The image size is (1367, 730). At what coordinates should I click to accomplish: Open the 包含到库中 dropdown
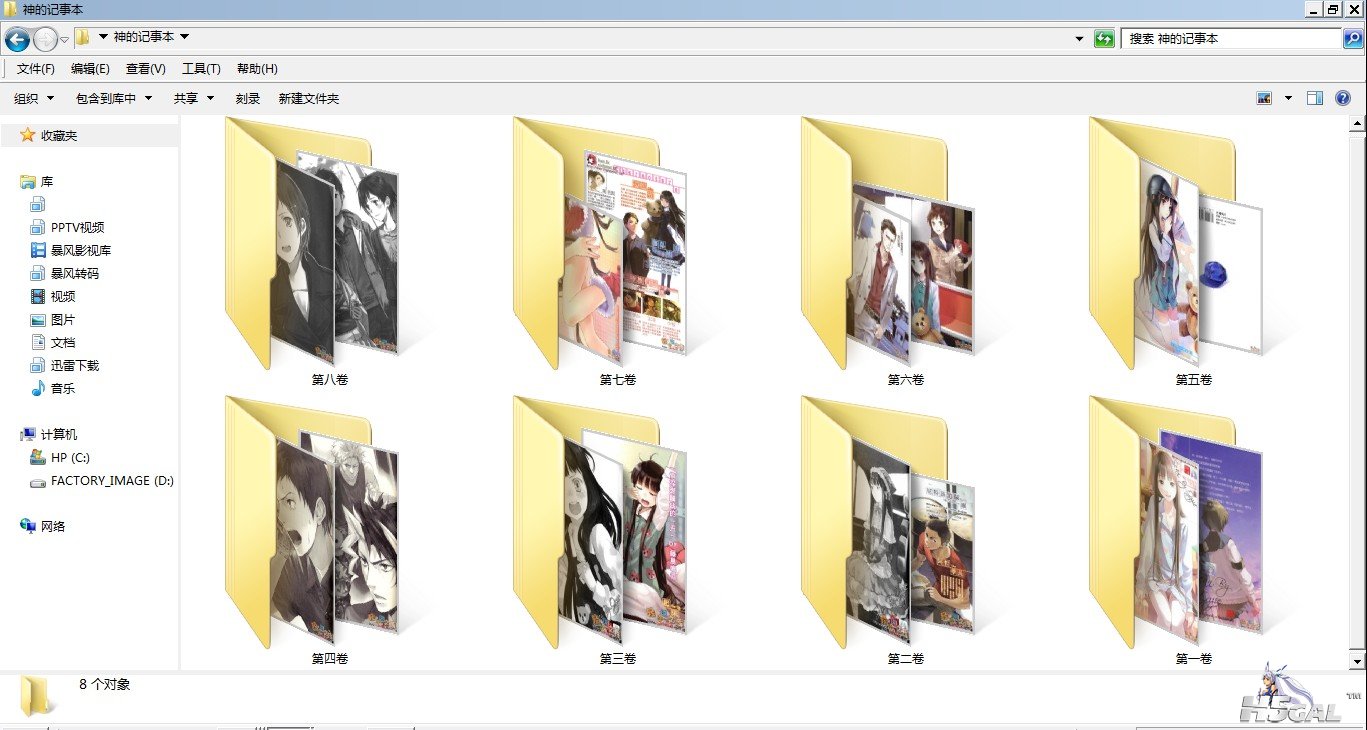click(114, 98)
